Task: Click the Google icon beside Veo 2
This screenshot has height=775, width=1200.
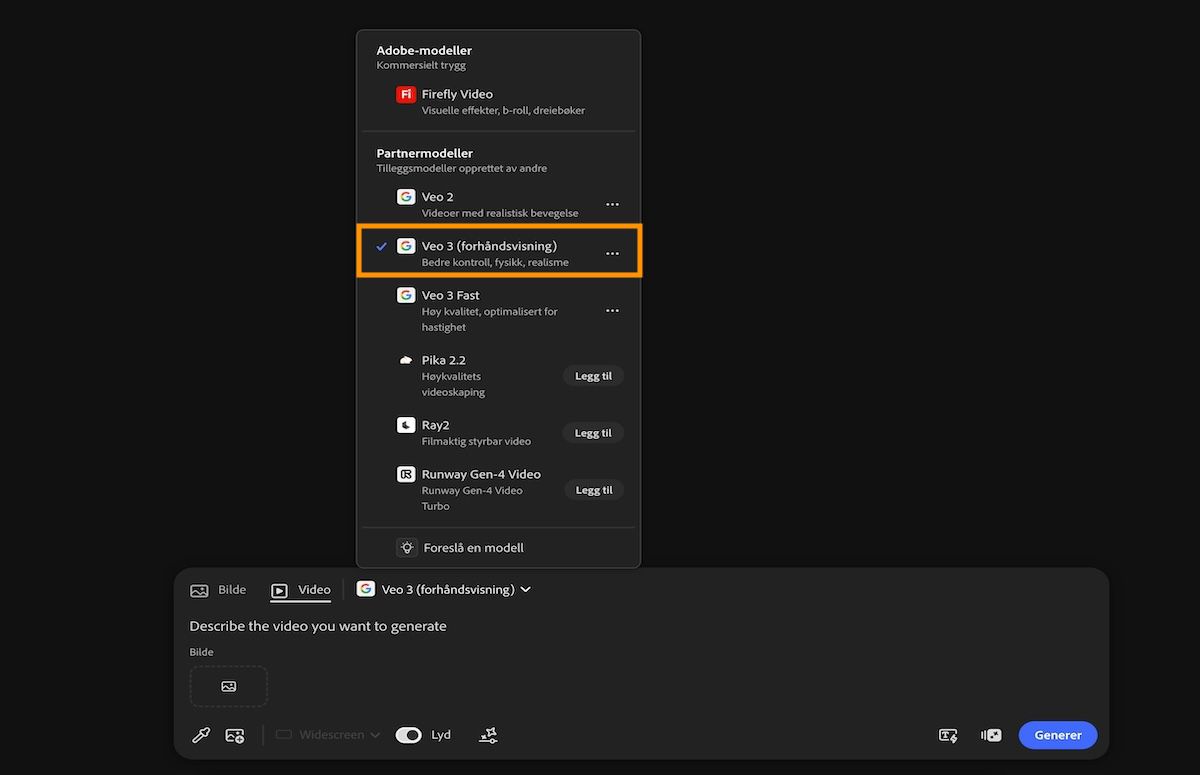Action: tap(405, 197)
